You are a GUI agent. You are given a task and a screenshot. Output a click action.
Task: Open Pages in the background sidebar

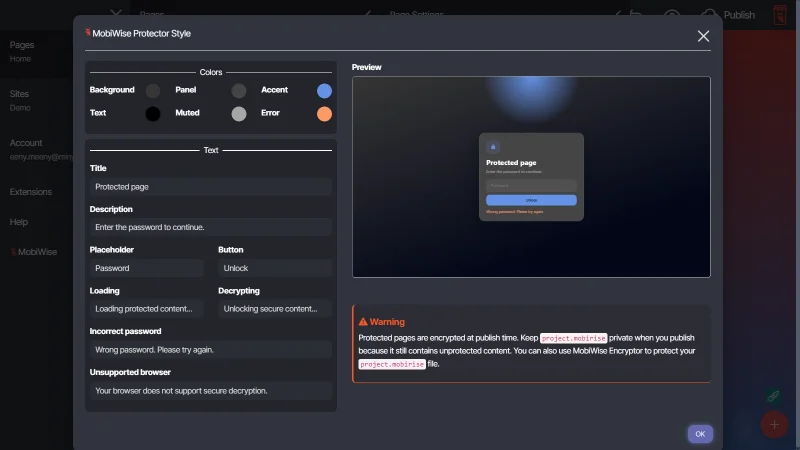tap(22, 45)
